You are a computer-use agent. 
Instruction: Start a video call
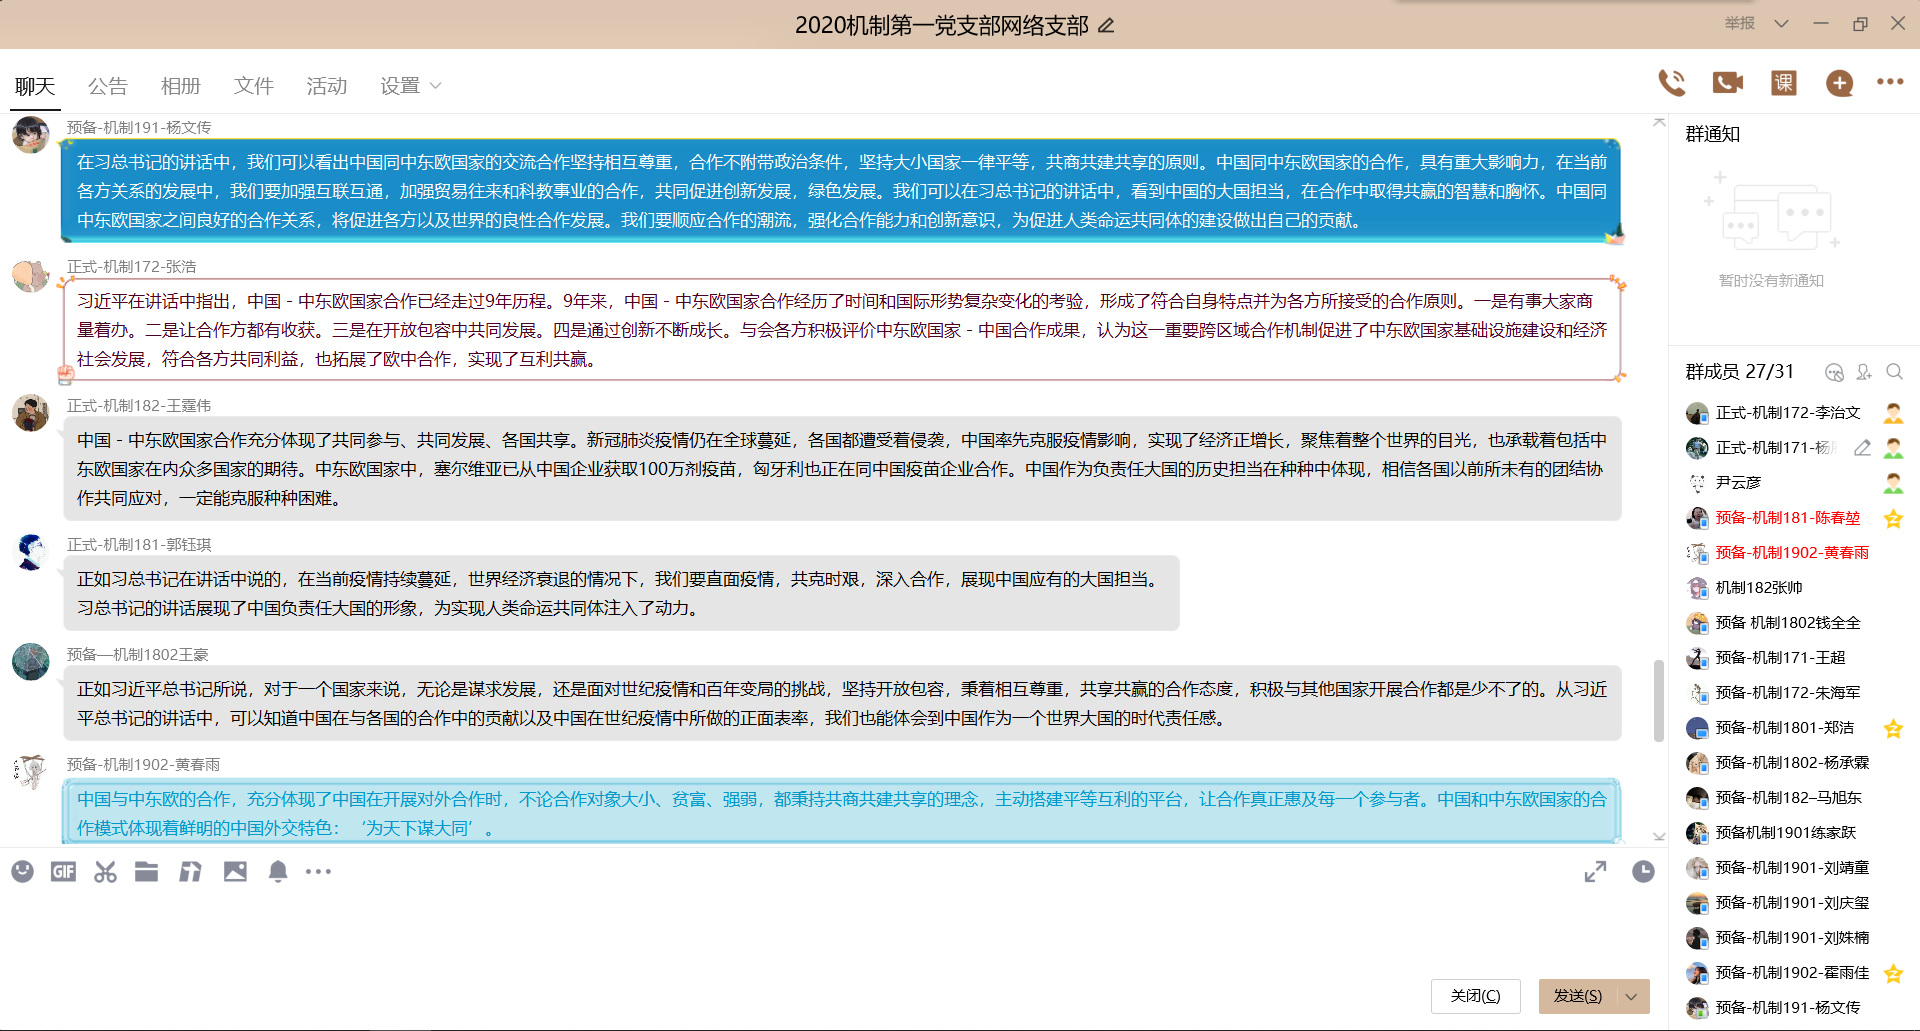[x=1727, y=83]
